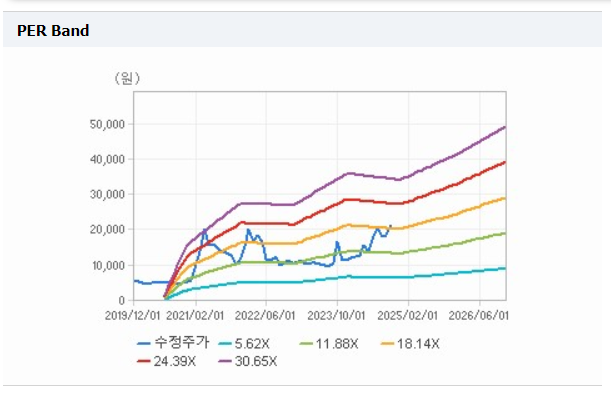Viewport: 611px width, 393px height.
Task: Click the blue 수정주가 legend color marker
Action: click(144, 344)
